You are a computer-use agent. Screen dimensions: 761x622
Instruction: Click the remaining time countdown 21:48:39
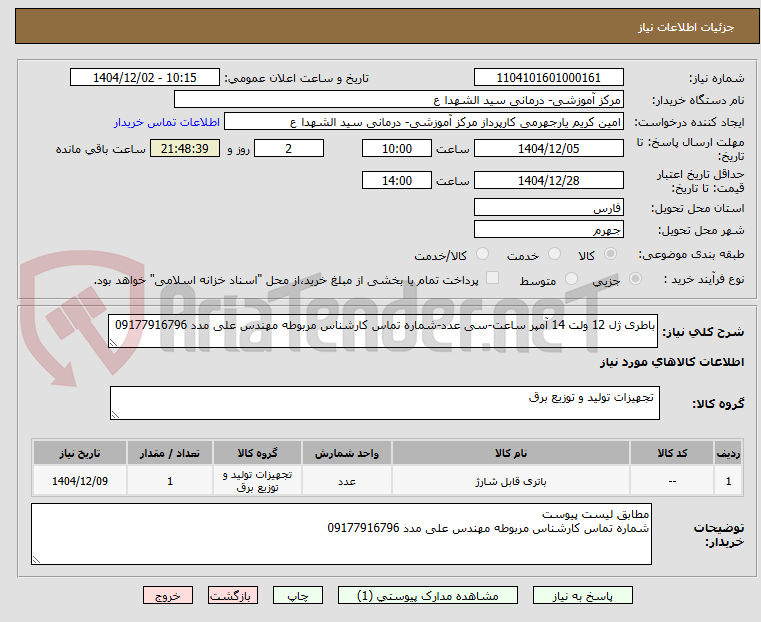(184, 148)
